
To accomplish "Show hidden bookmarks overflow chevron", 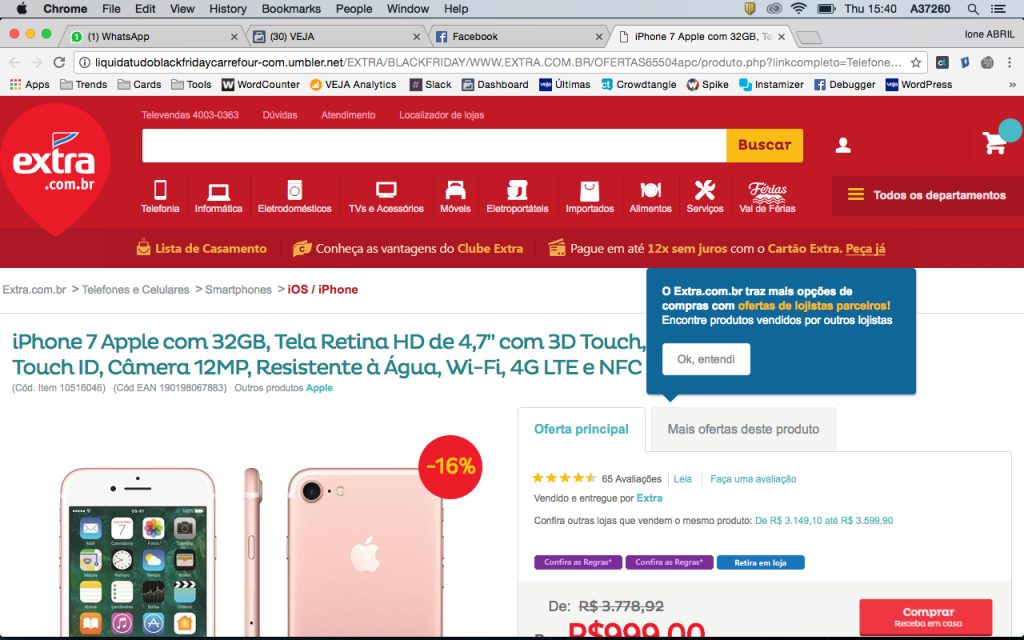I will click(1012, 84).
